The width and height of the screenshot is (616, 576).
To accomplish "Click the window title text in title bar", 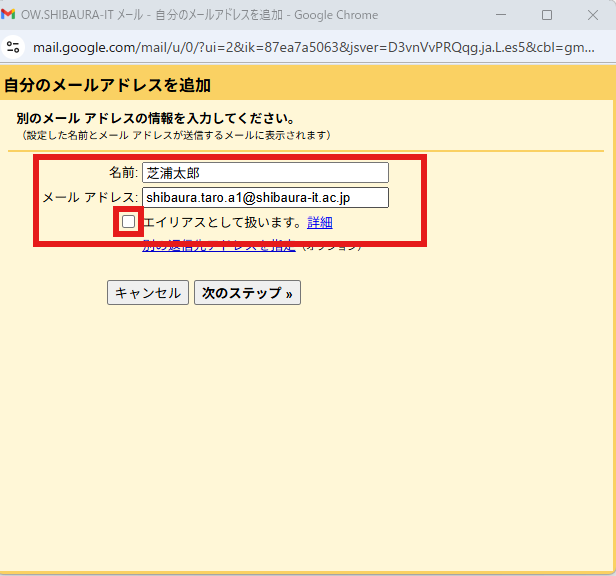I will tap(200, 16).
